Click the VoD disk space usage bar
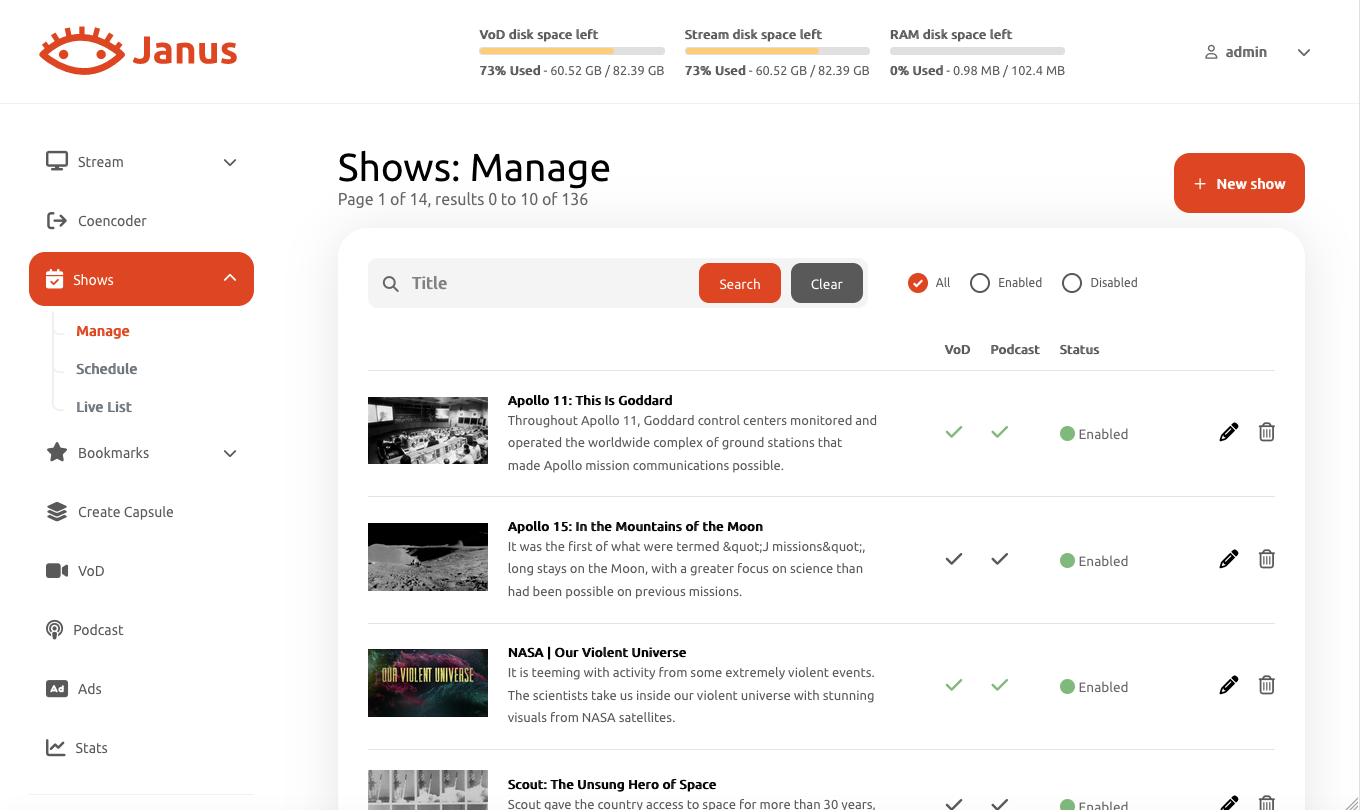1360x810 pixels. coord(572,50)
